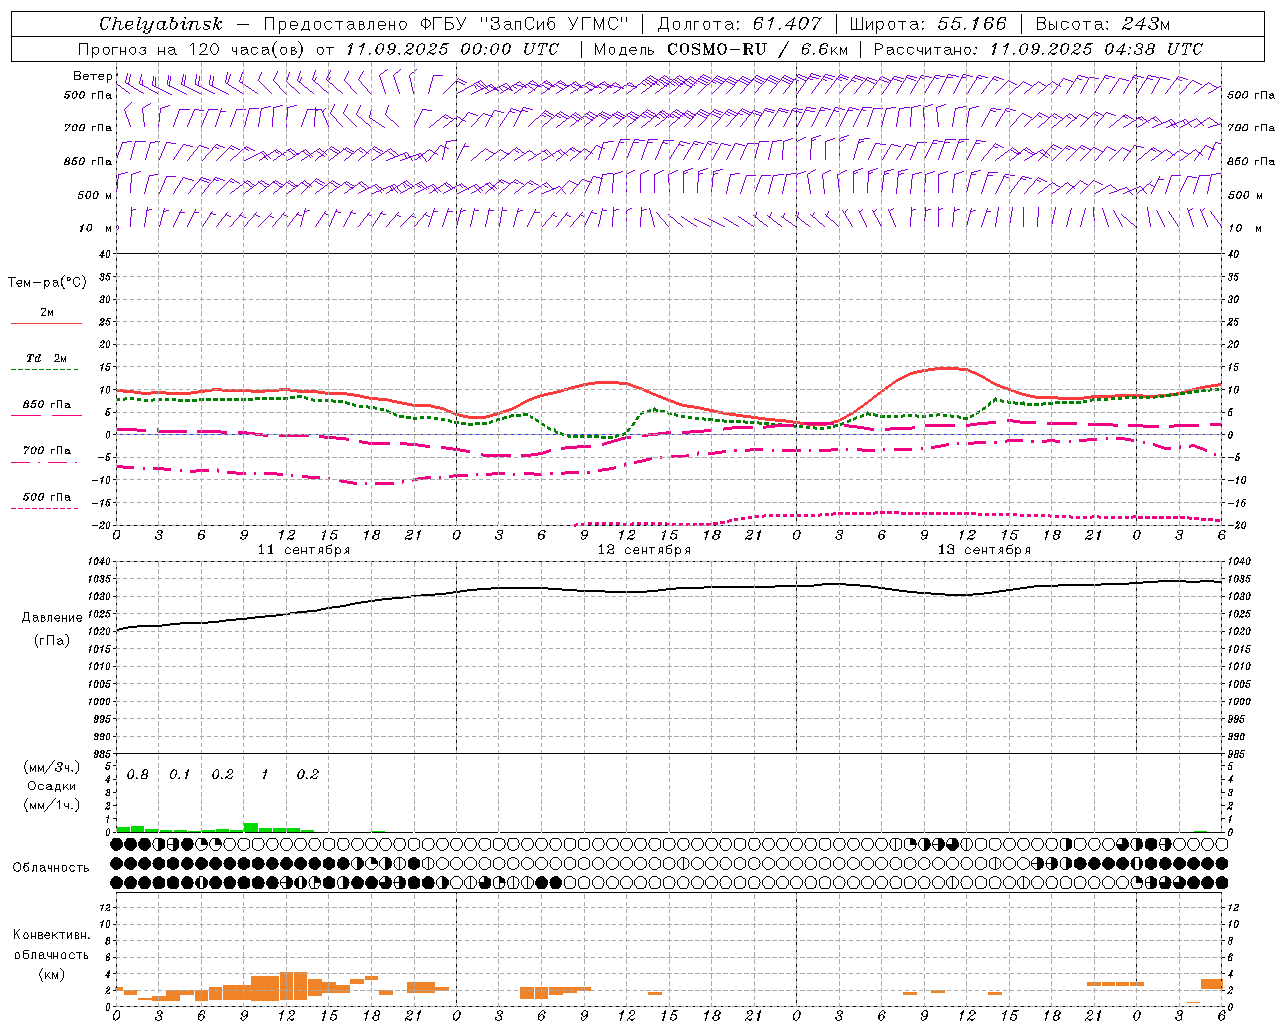Click the 'Рассчитано: 11.09.2025 04:38 UTC' timestamp

pos(1038,49)
